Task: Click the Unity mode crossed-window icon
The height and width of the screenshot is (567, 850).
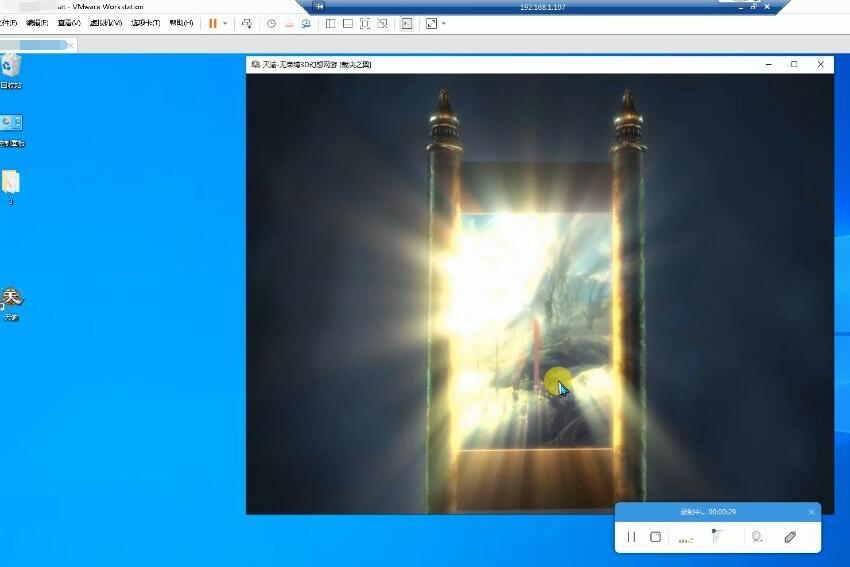Action: click(x=382, y=23)
